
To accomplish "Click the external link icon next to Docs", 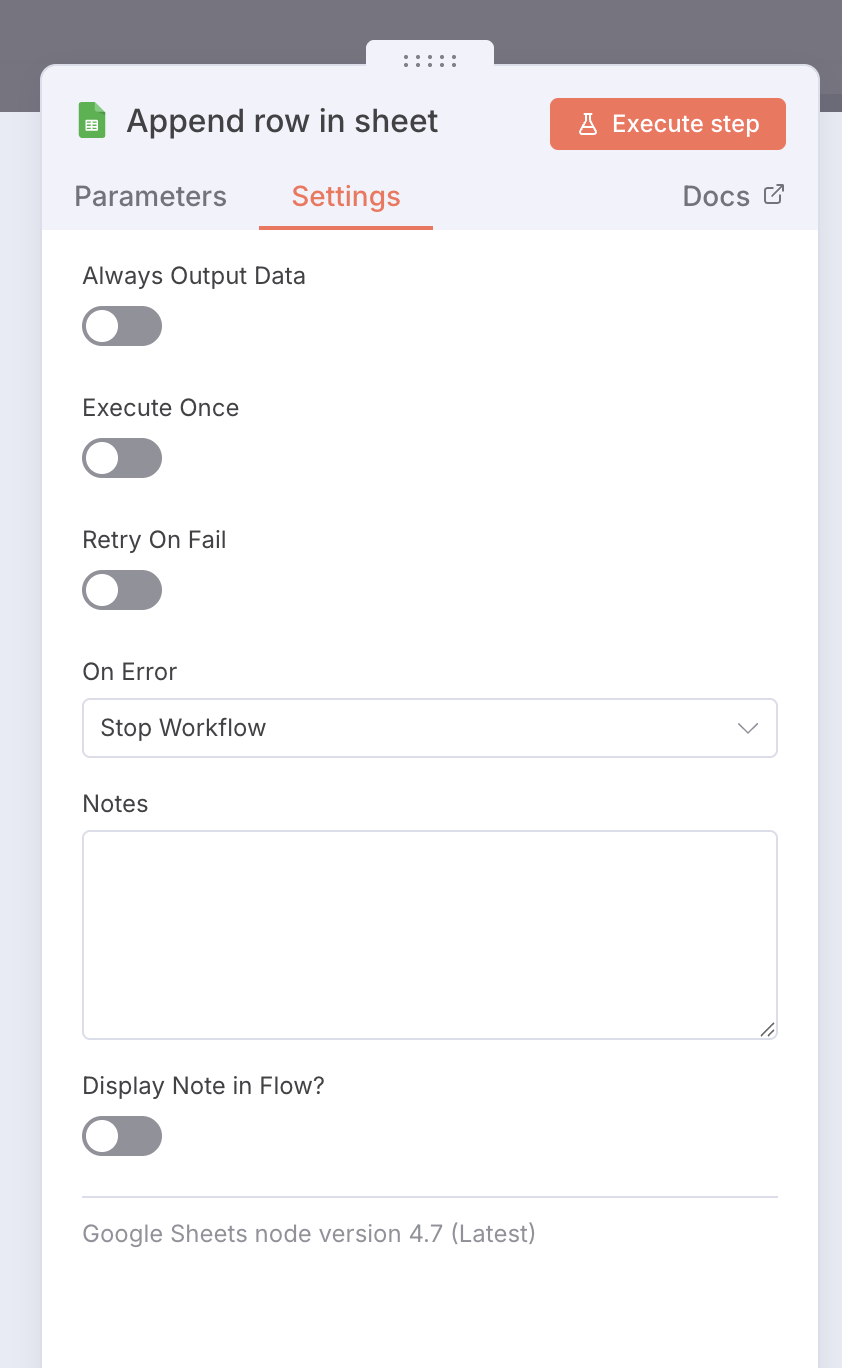I will tap(773, 195).
